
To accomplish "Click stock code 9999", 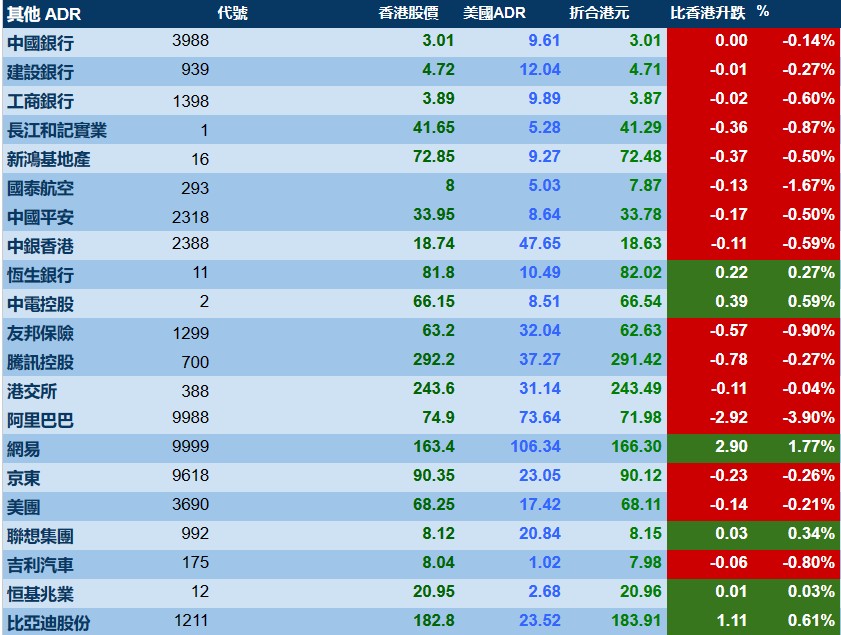I will pyautogui.click(x=190, y=446).
